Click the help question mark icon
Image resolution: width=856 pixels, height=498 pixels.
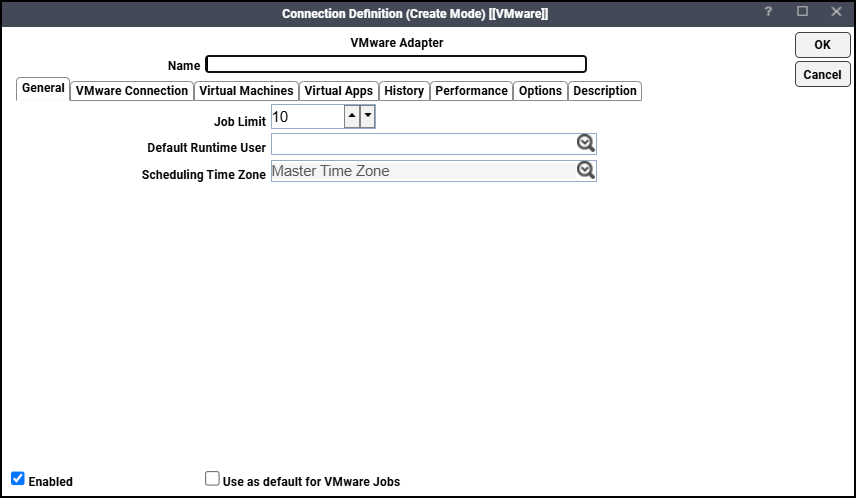click(768, 12)
